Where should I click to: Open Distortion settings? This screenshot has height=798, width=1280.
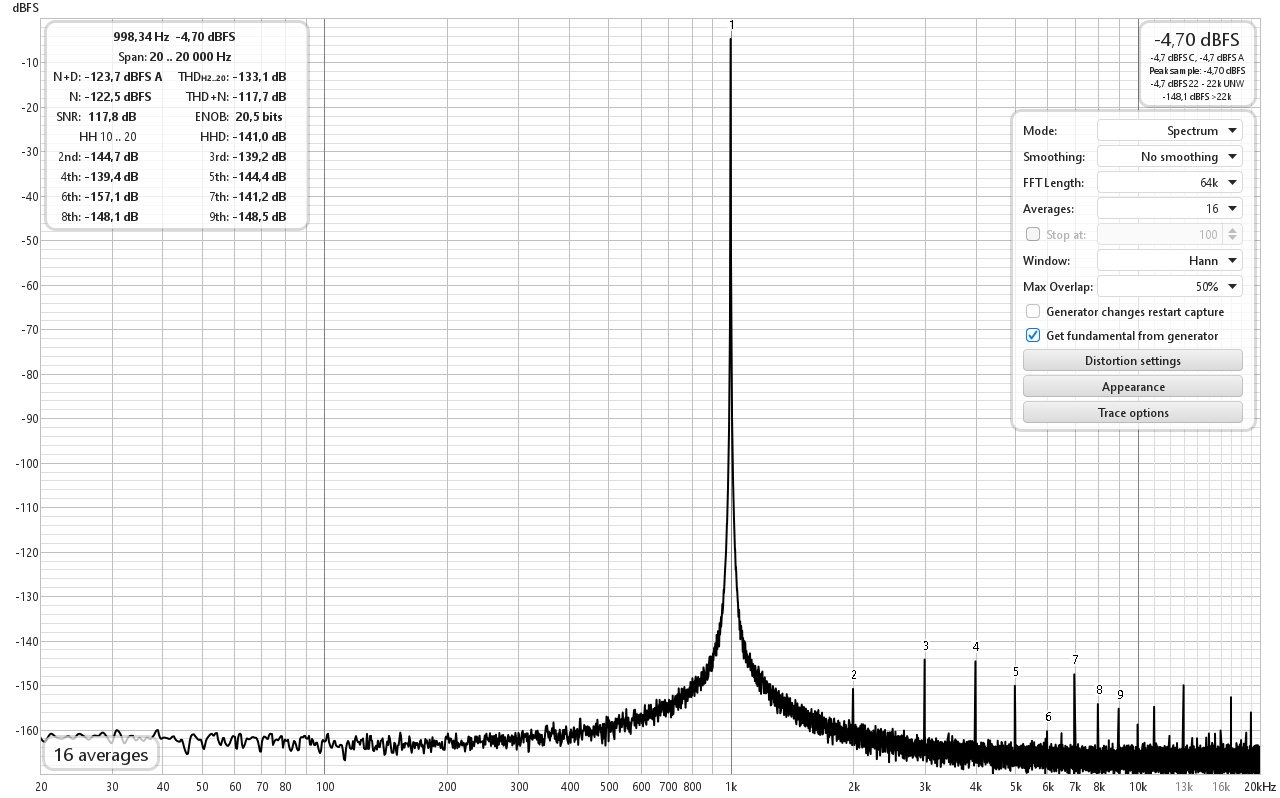tap(1133, 361)
